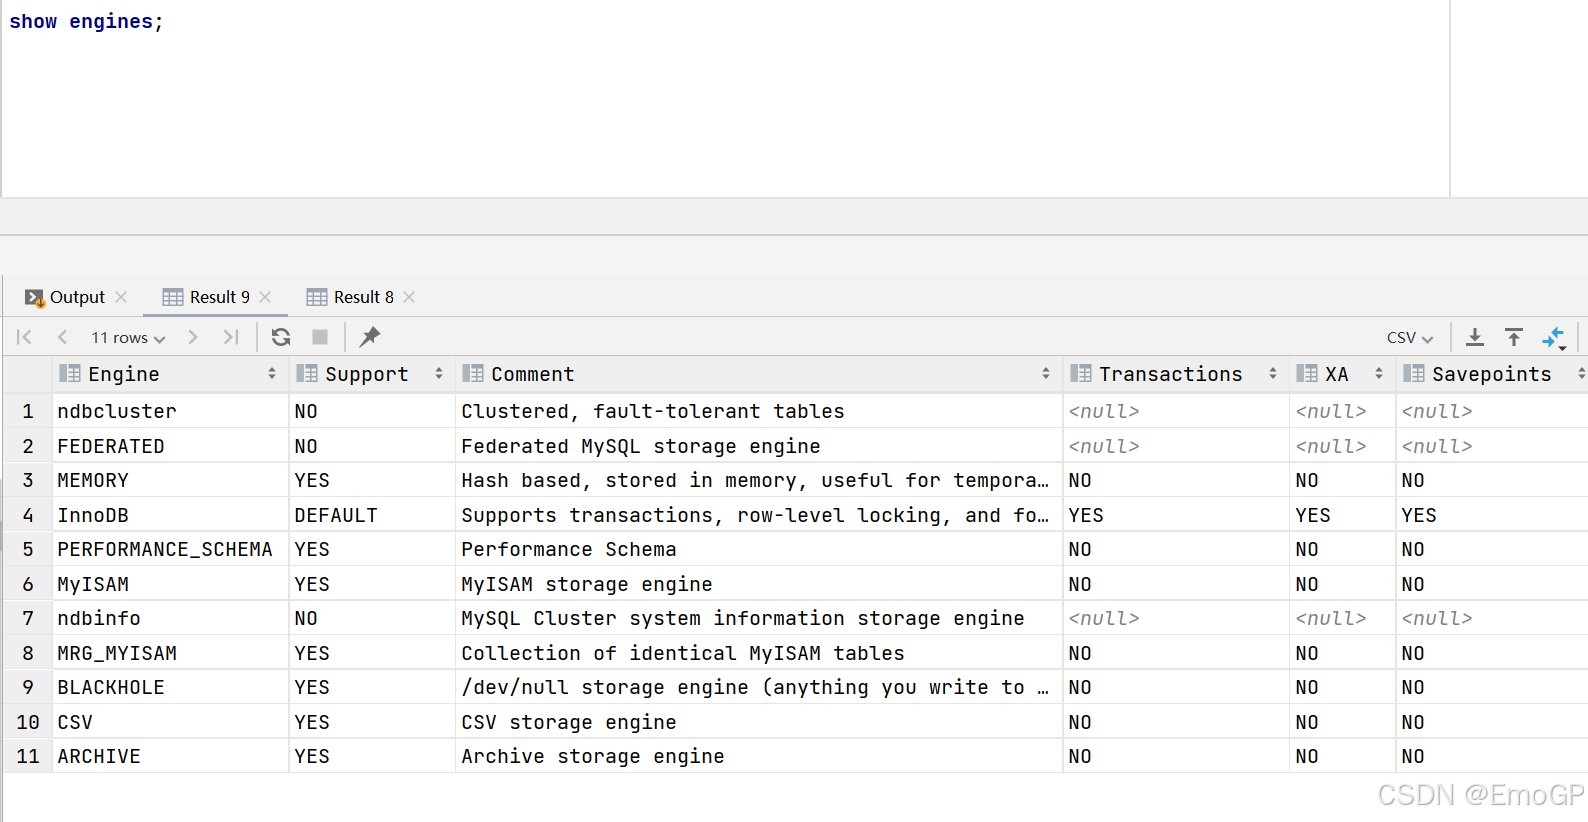Viewport: 1588px width, 822px height.
Task: Go to the next page of results
Action: [x=193, y=337]
